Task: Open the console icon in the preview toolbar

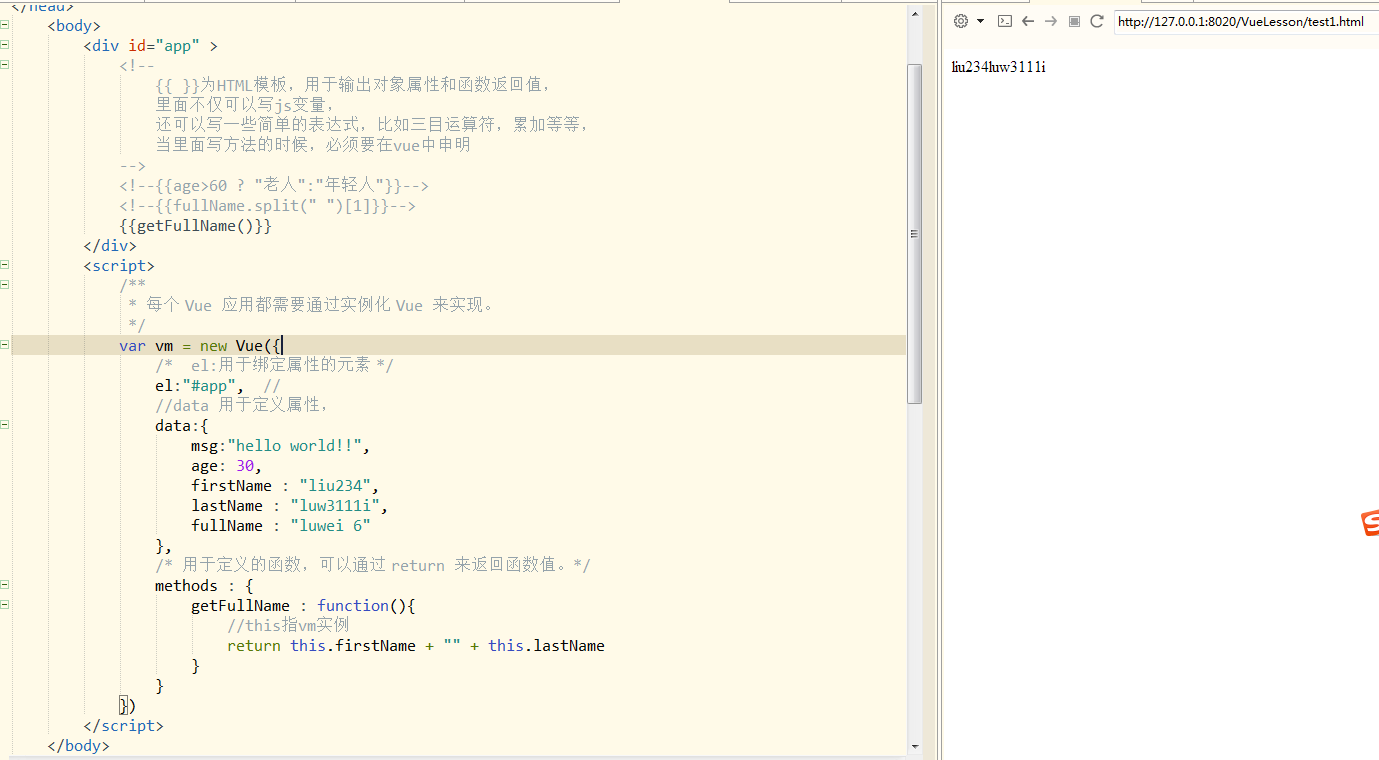Action: (1005, 21)
